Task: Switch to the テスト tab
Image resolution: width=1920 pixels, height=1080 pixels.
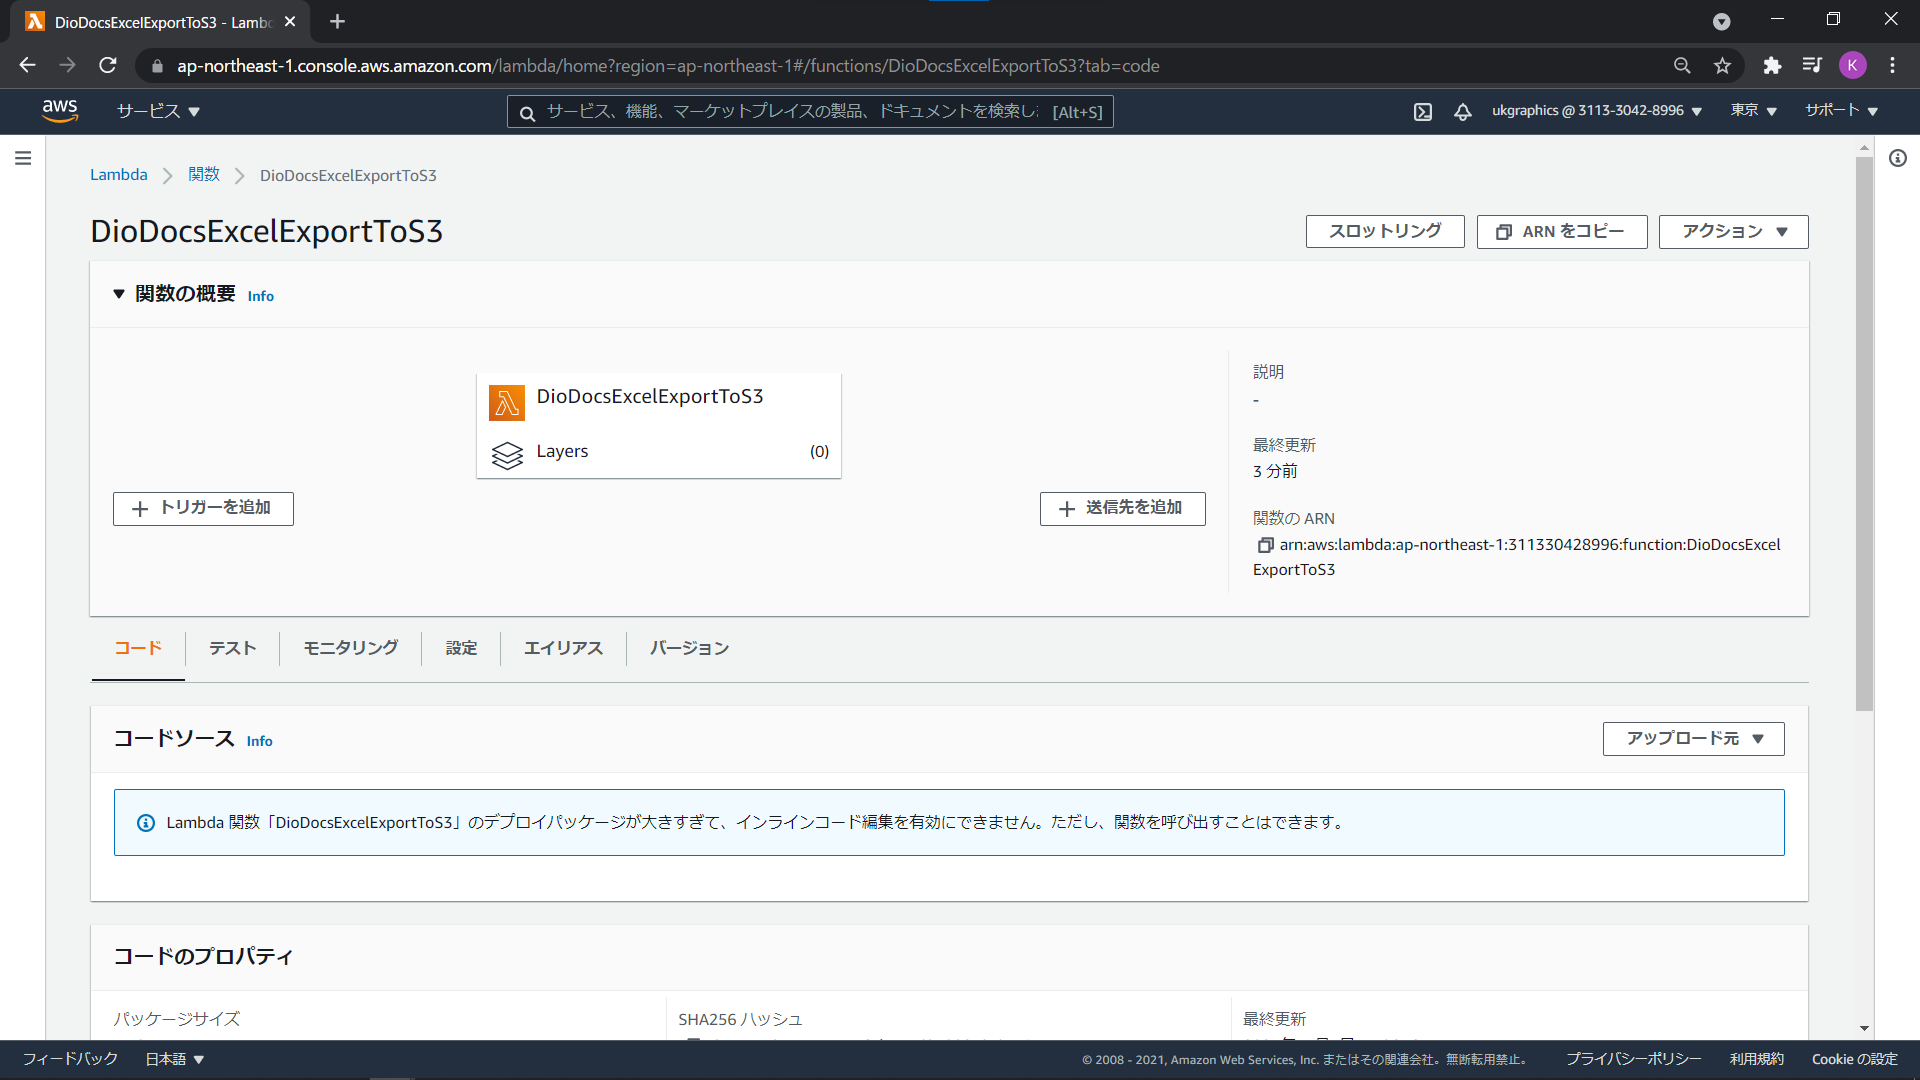Action: click(x=232, y=649)
